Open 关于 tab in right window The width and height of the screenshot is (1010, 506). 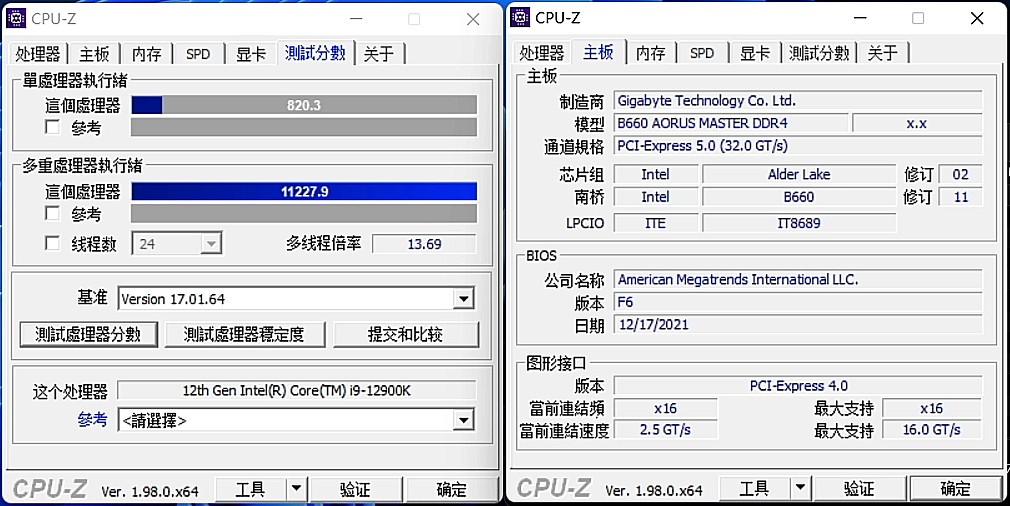coord(883,53)
